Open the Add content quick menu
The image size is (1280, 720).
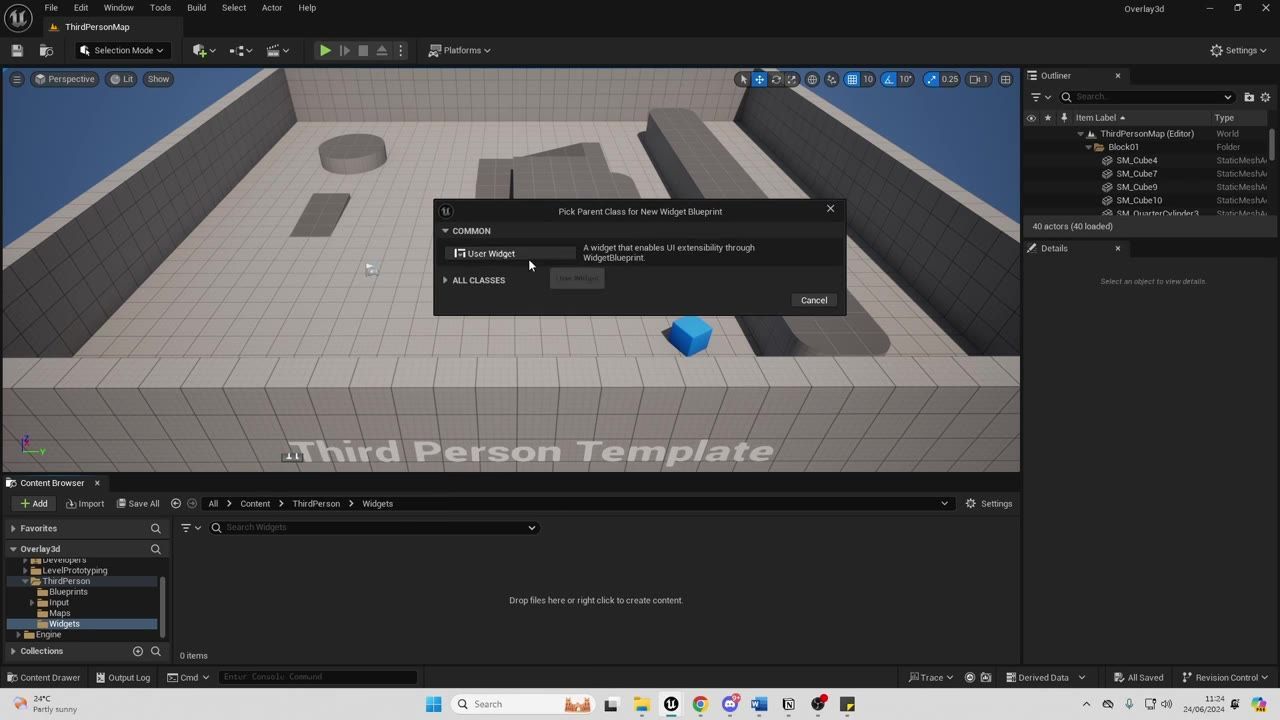pyautogui.click(x=201, y=50)
